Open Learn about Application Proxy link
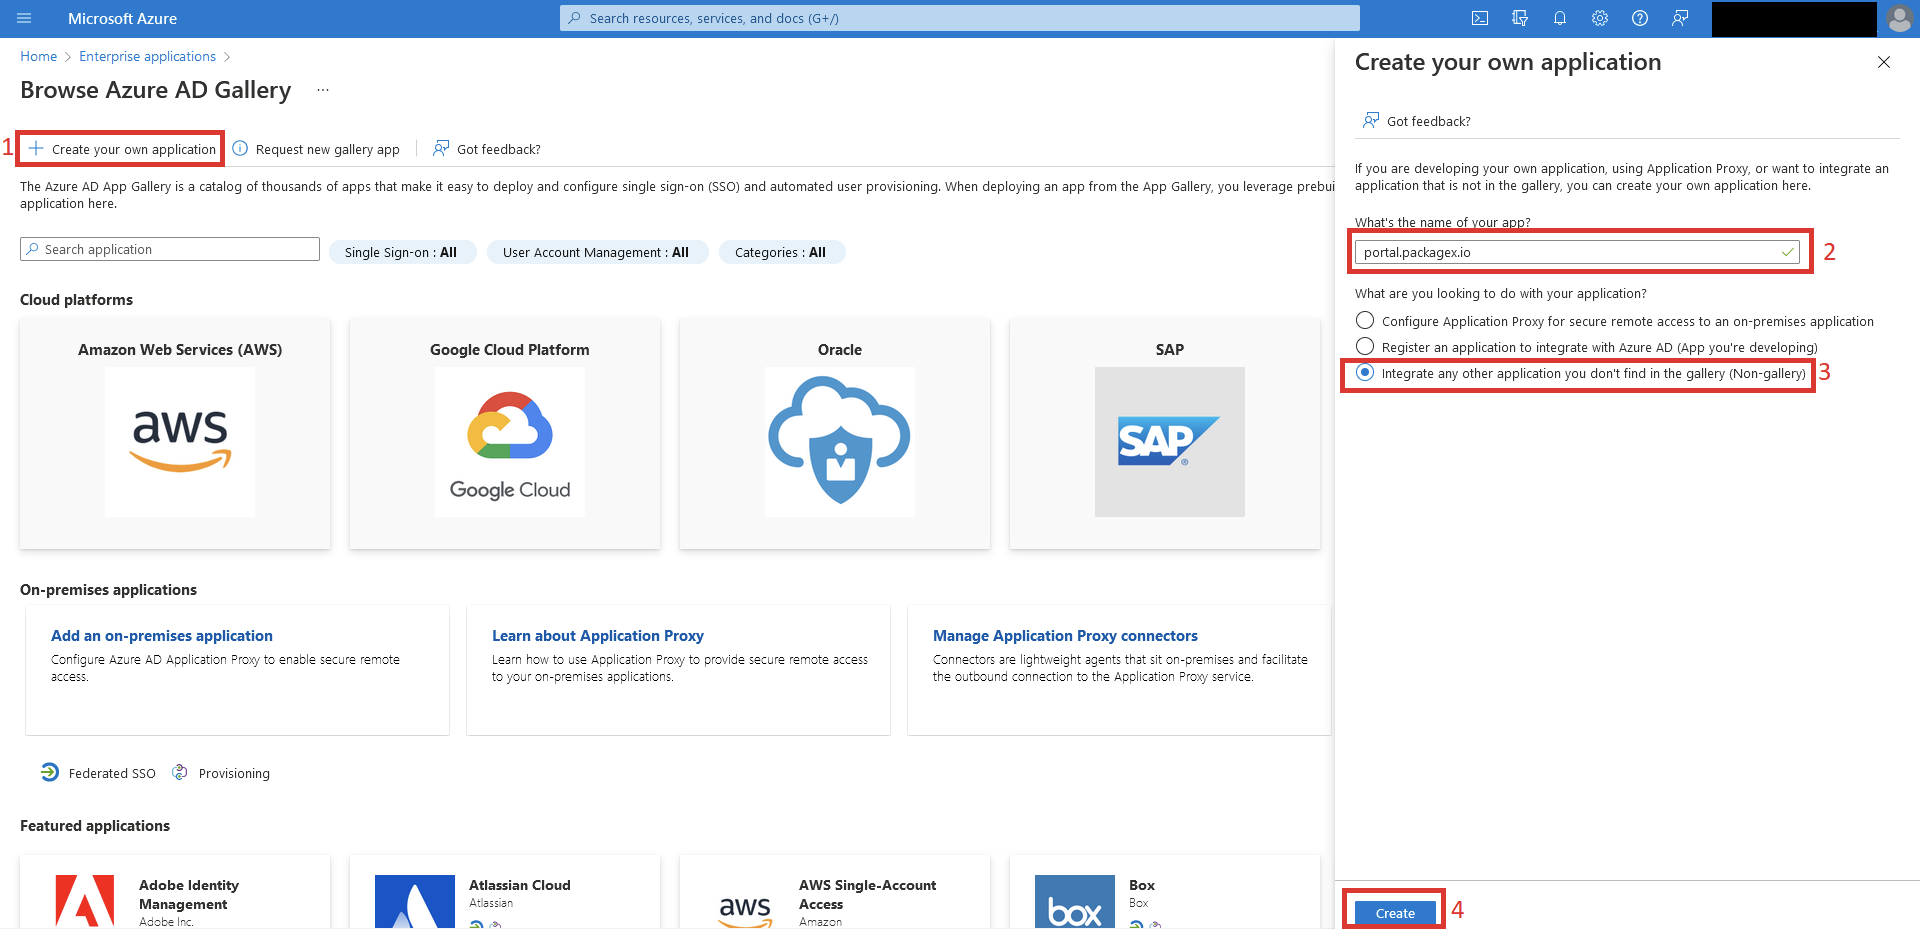This screenshot has width=1920, height=929. point(598,636)
